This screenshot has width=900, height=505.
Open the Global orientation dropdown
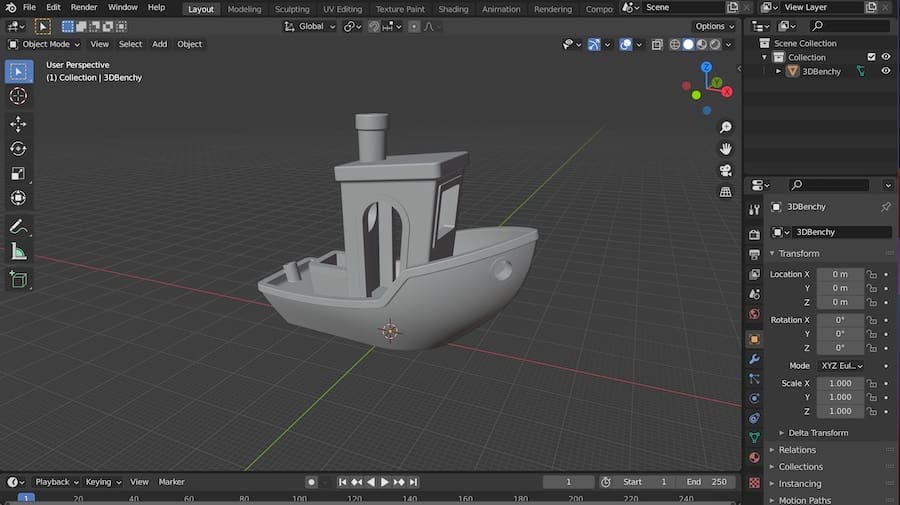309,26
